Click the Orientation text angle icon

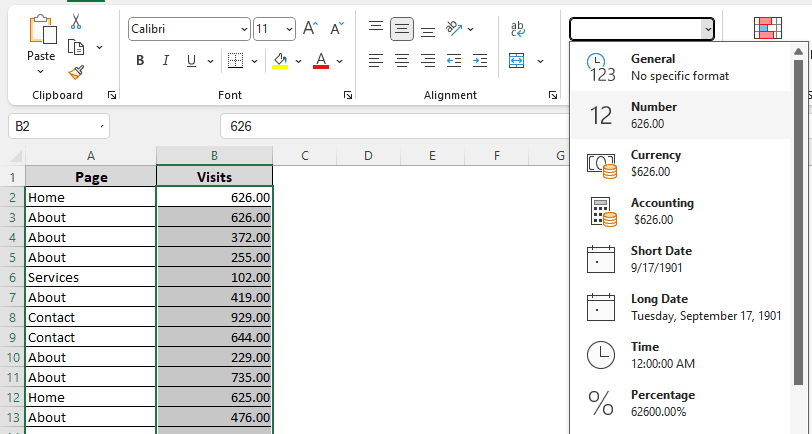click(x=454, y=28)
